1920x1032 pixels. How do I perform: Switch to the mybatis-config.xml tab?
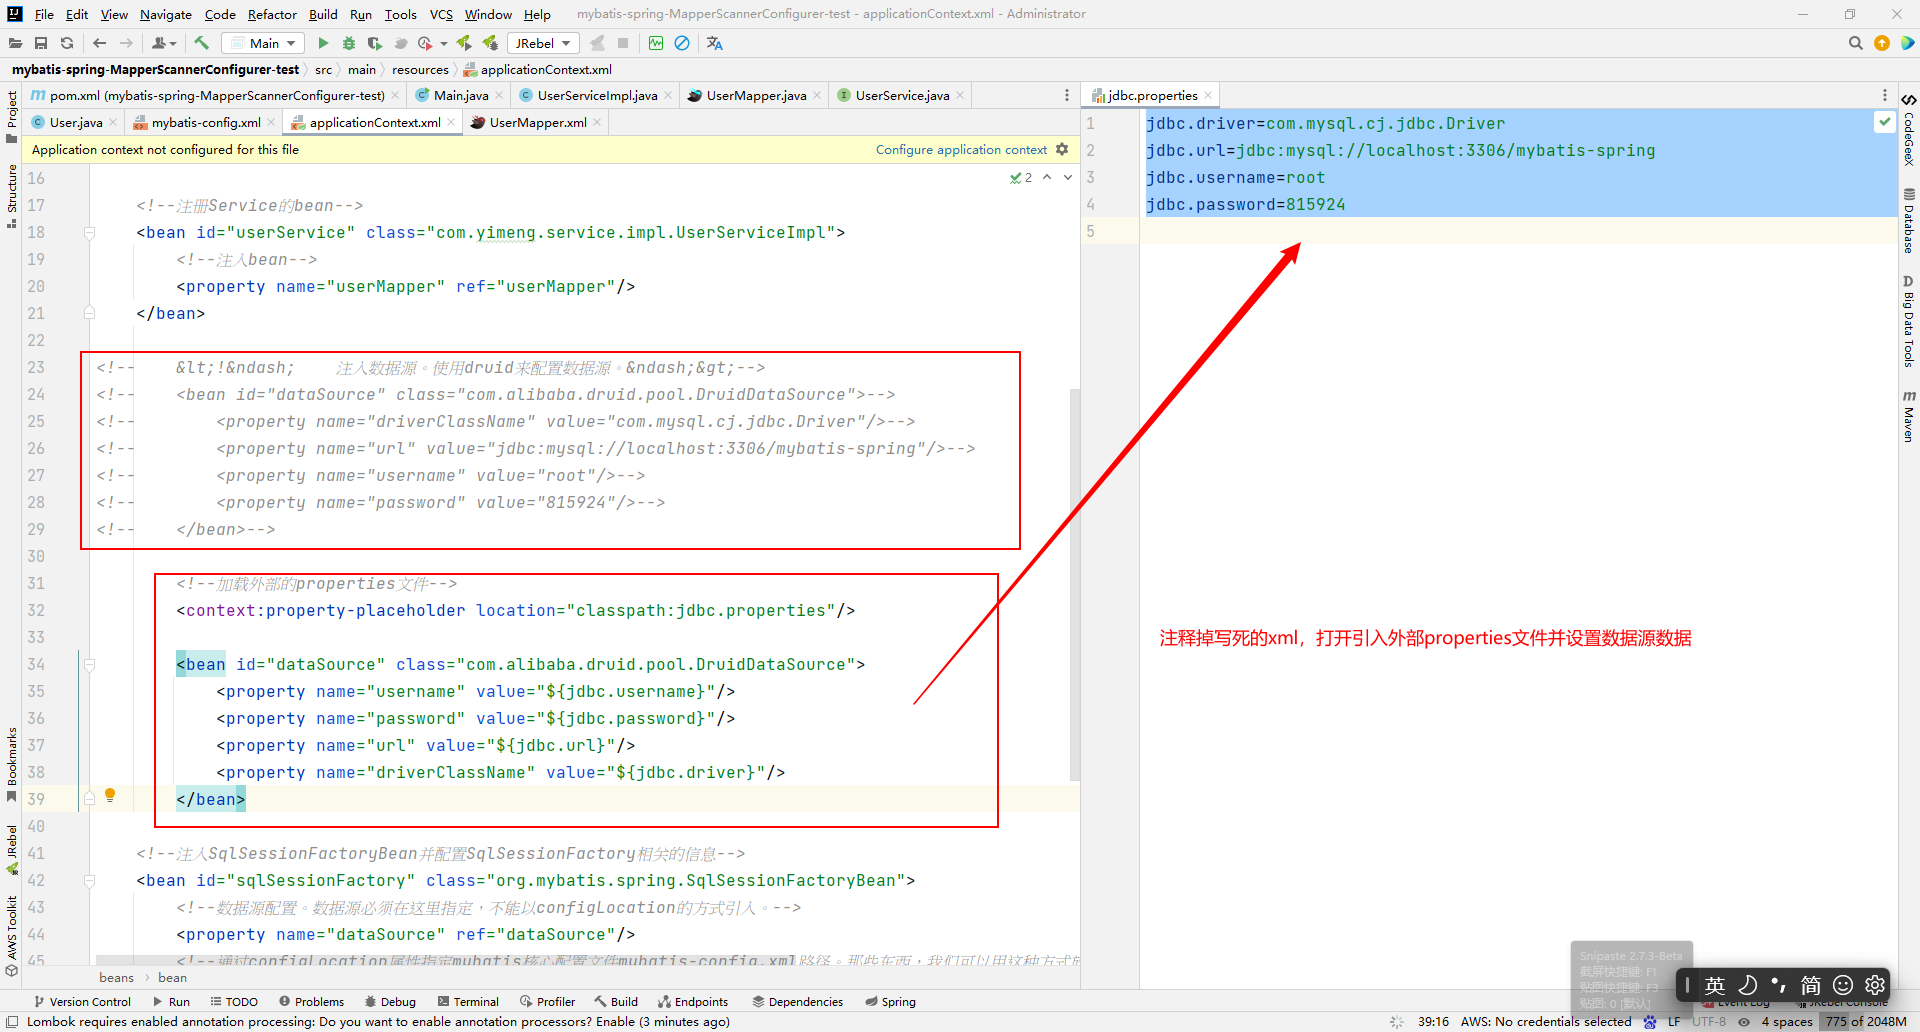[x=205, y=122]
